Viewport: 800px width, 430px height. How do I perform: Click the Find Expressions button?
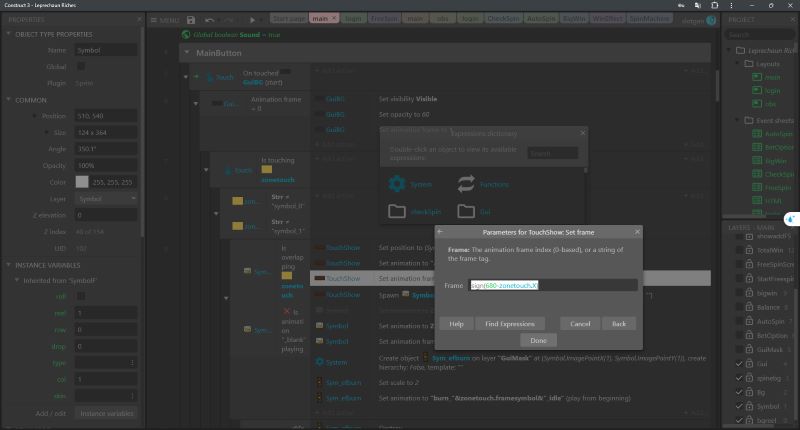coord(510,324)
